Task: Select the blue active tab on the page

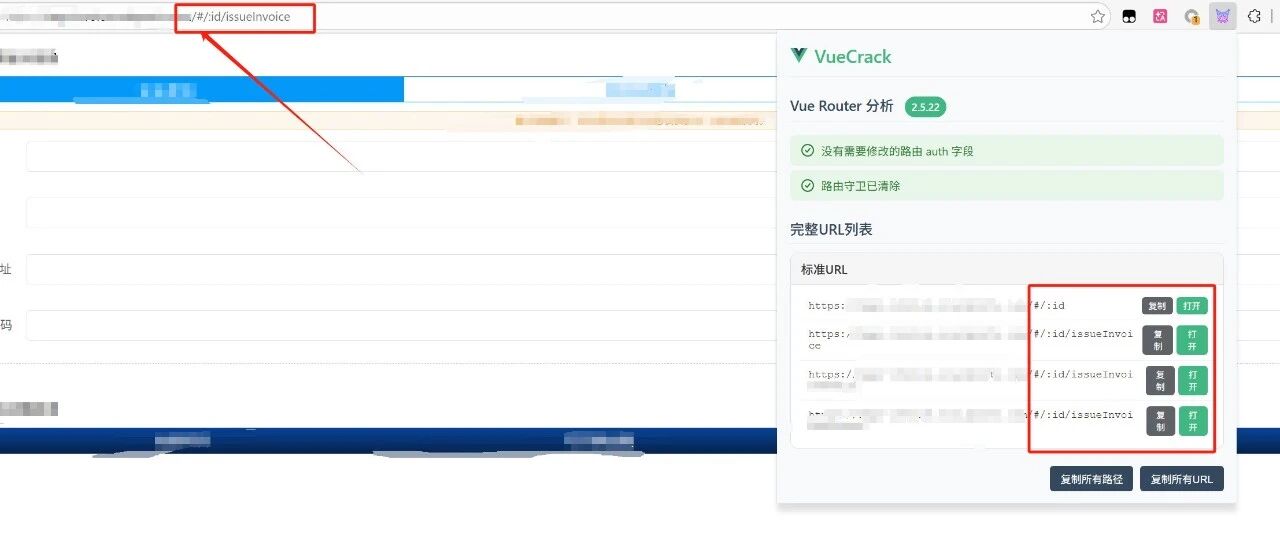Action: pos(201,90)
